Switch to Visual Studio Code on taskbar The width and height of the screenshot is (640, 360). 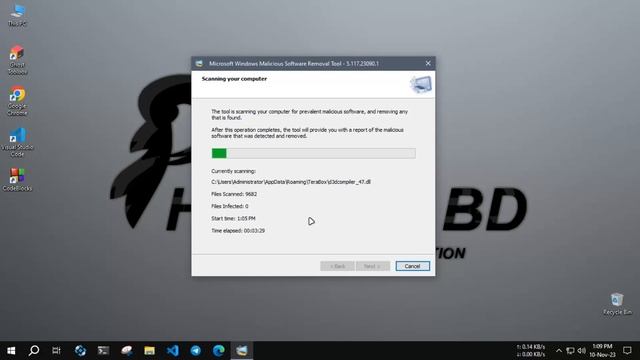[x=173, y=351]
